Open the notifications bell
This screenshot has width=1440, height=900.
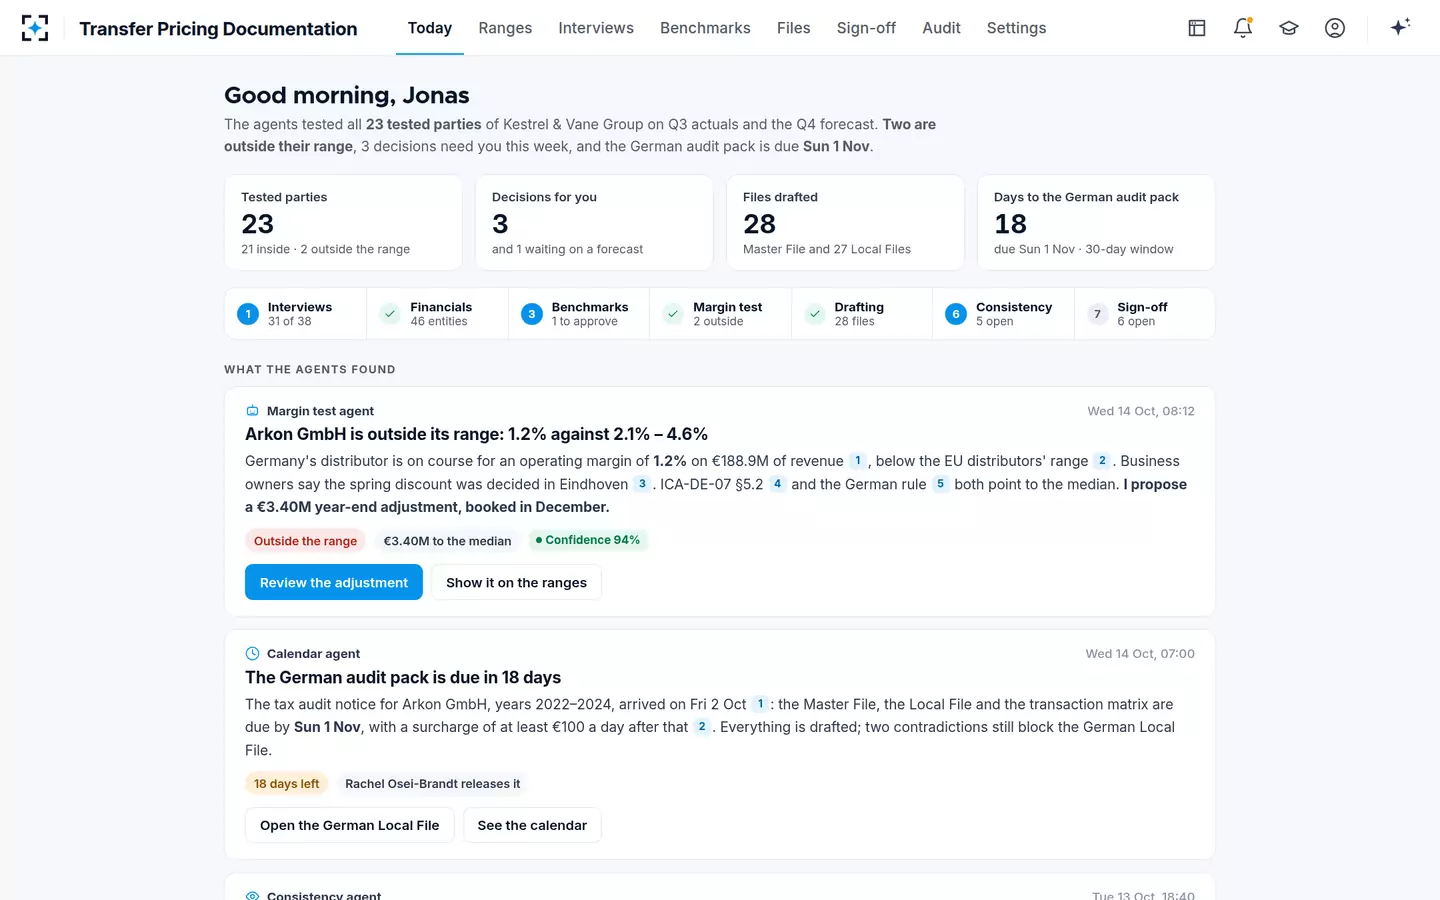point(1243,28)
